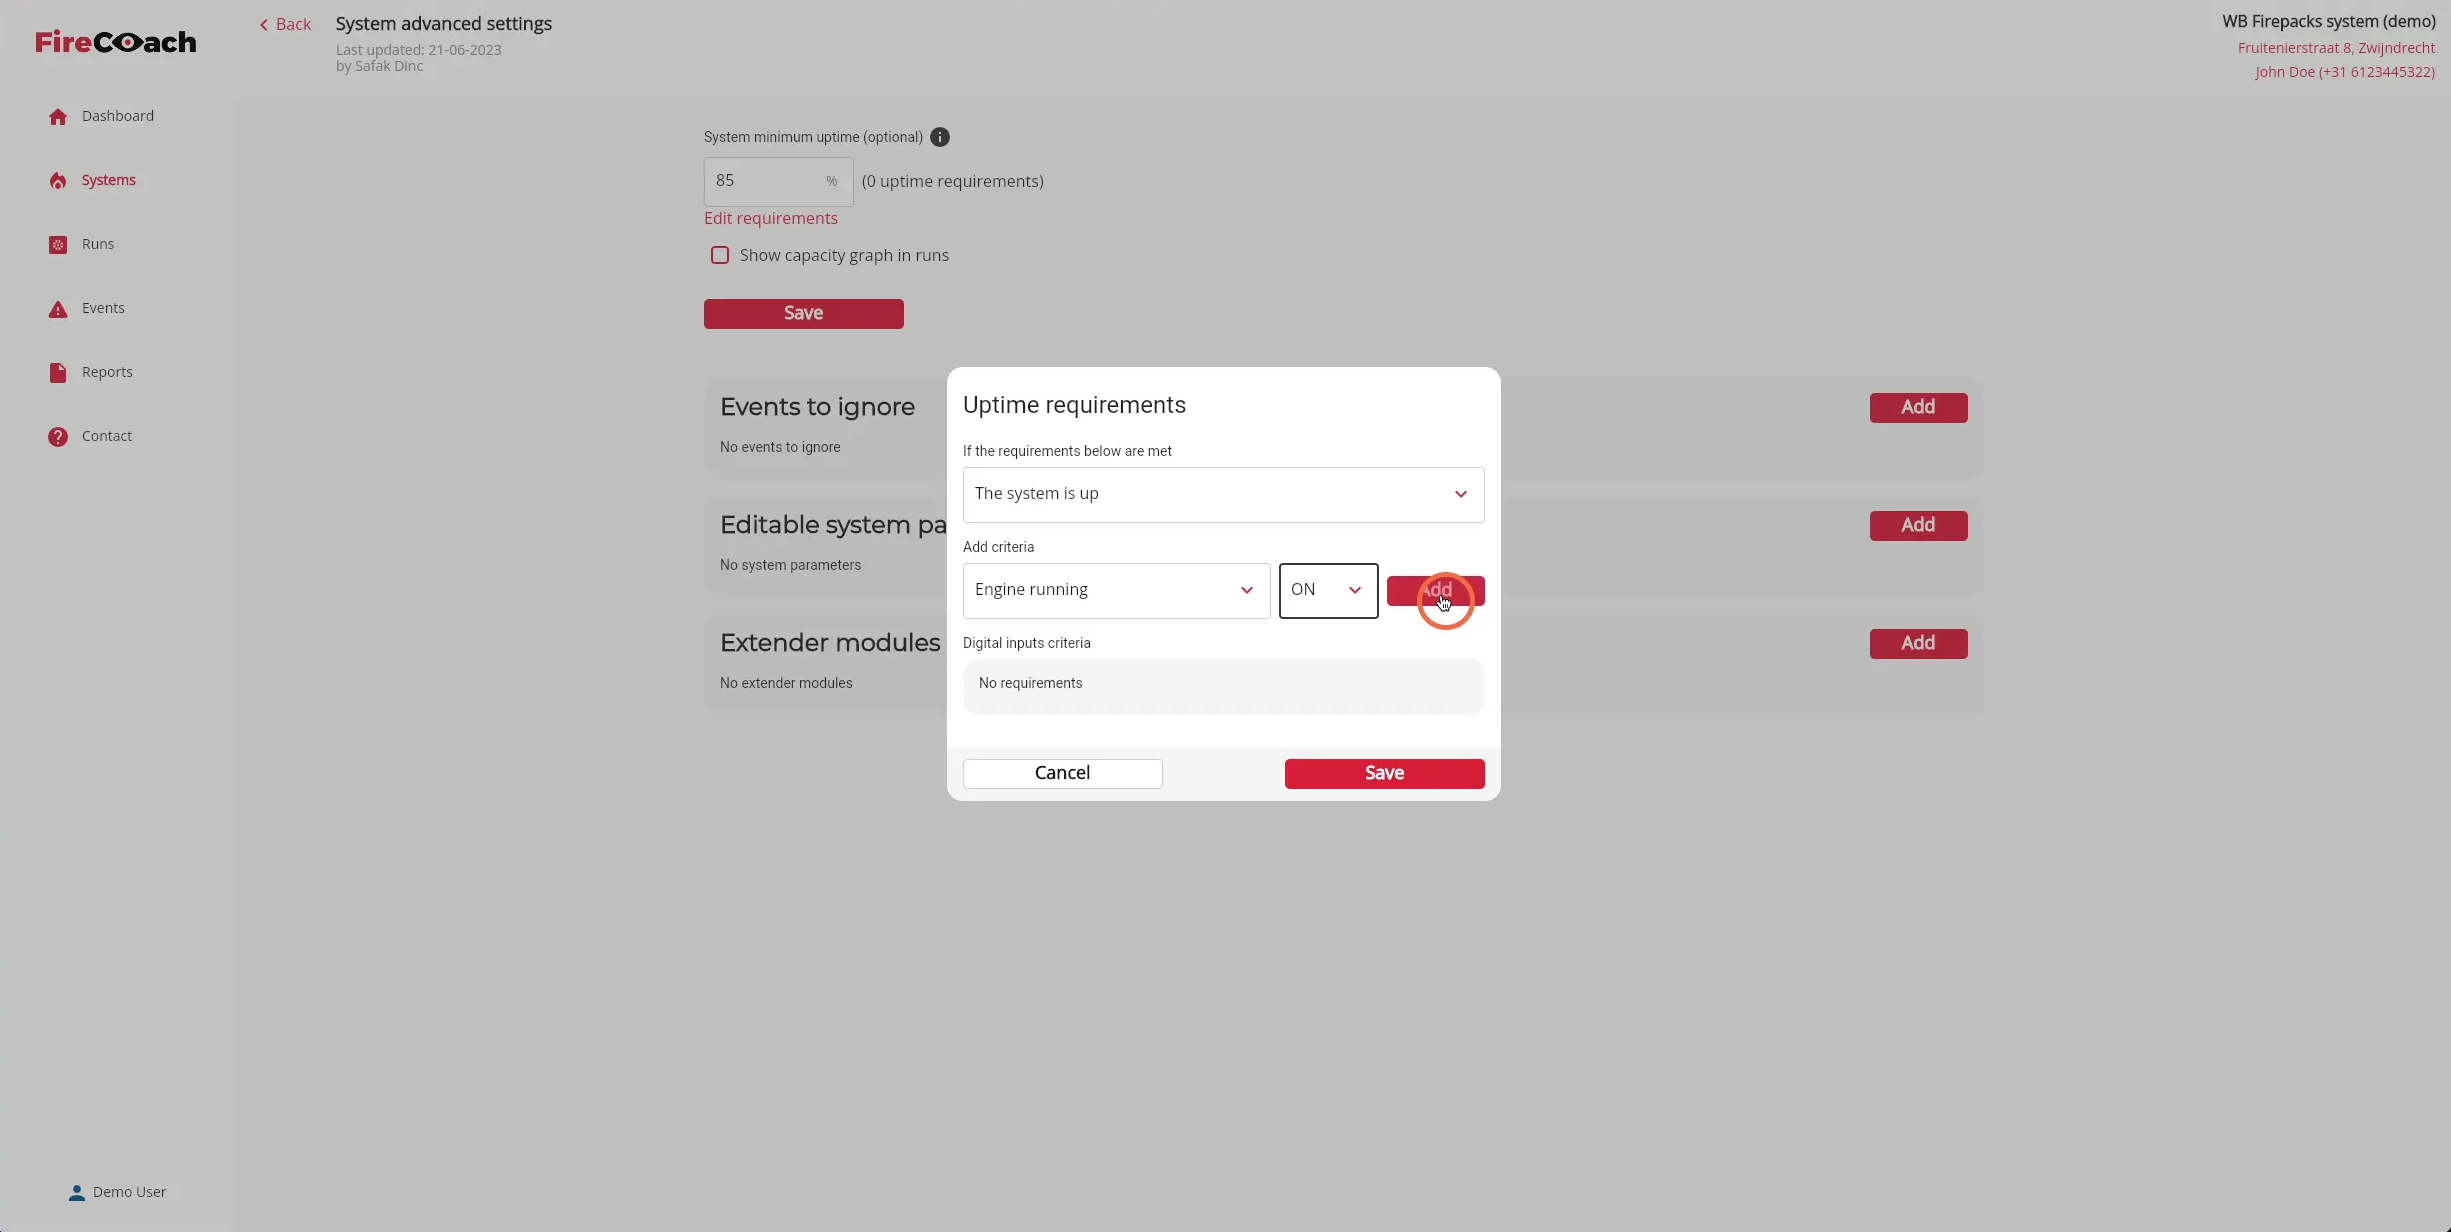The height and width of the screenshot is (1232, 2451).
Task: Open Contact menu item
Action: pyautogui.click(x=107, y=436)
